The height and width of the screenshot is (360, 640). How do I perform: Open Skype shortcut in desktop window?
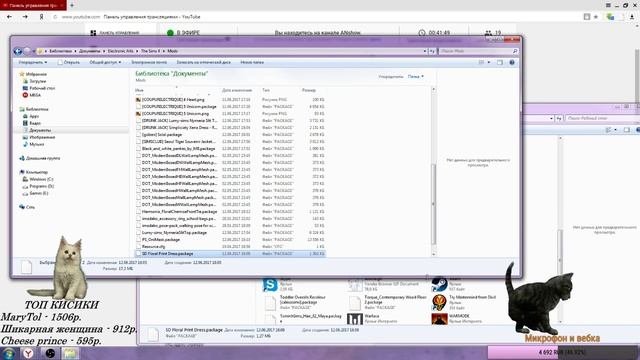point(270,284)
